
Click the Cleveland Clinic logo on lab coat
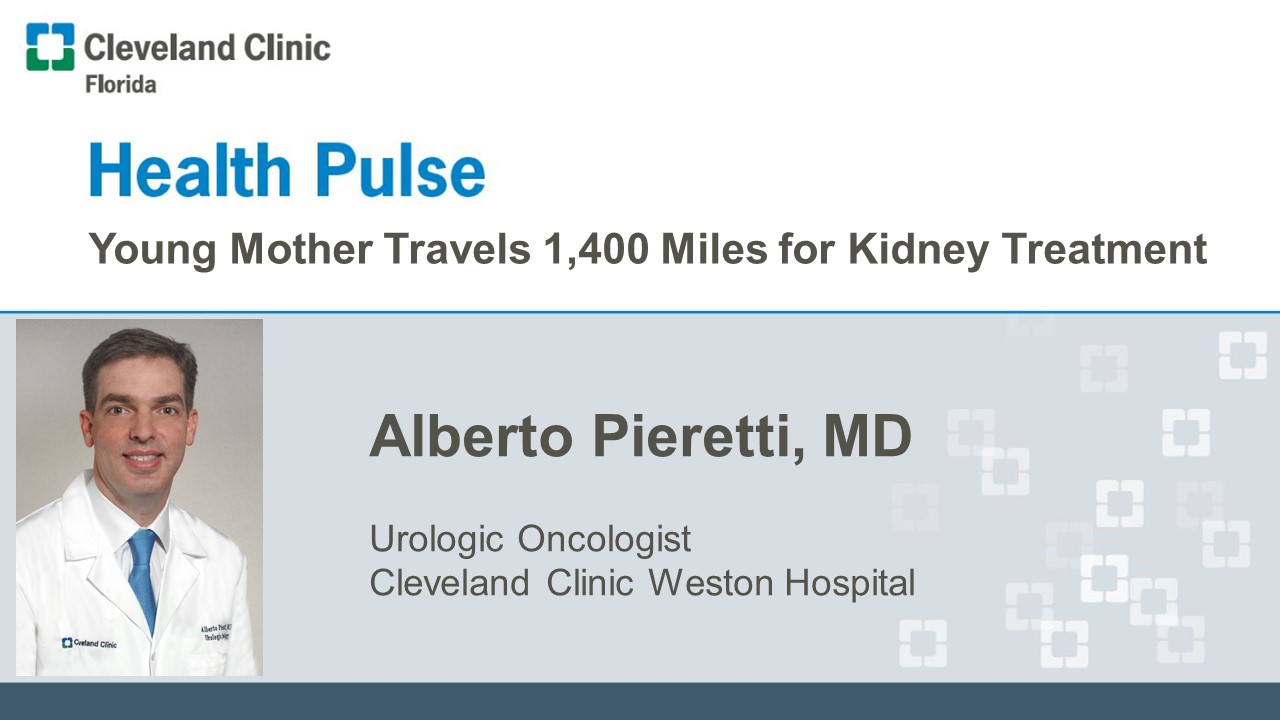click(89, 643)
